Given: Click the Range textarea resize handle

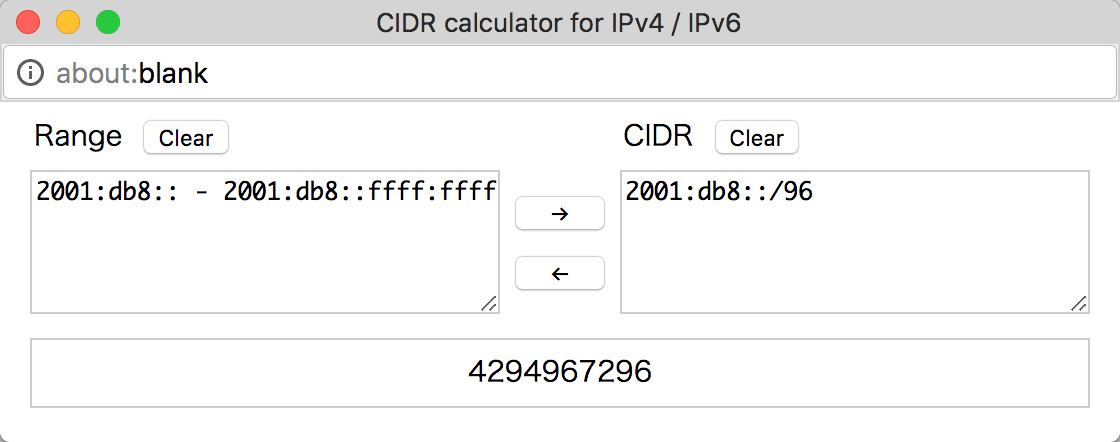Looking at the screenshot, I should click(489, 303).
